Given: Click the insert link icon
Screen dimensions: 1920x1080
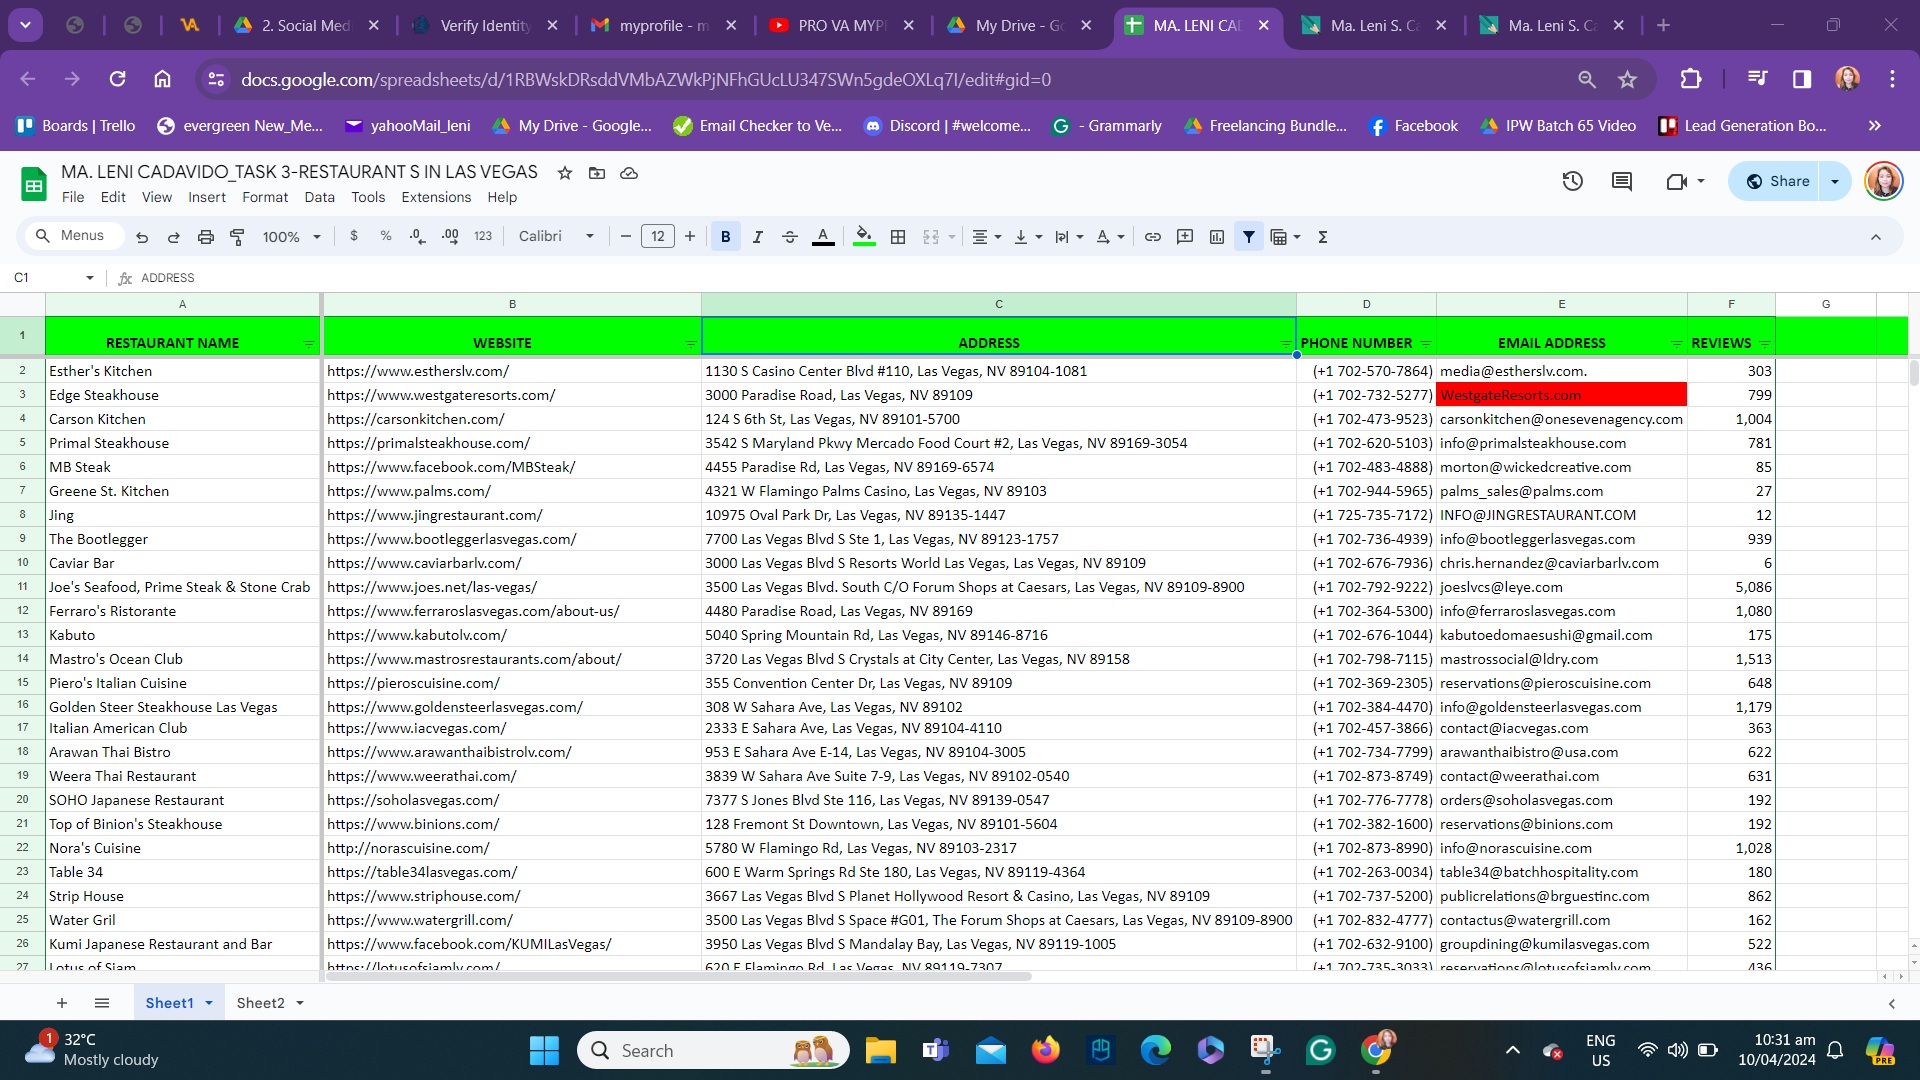Looking at the screenshot, I should 1152,237.
